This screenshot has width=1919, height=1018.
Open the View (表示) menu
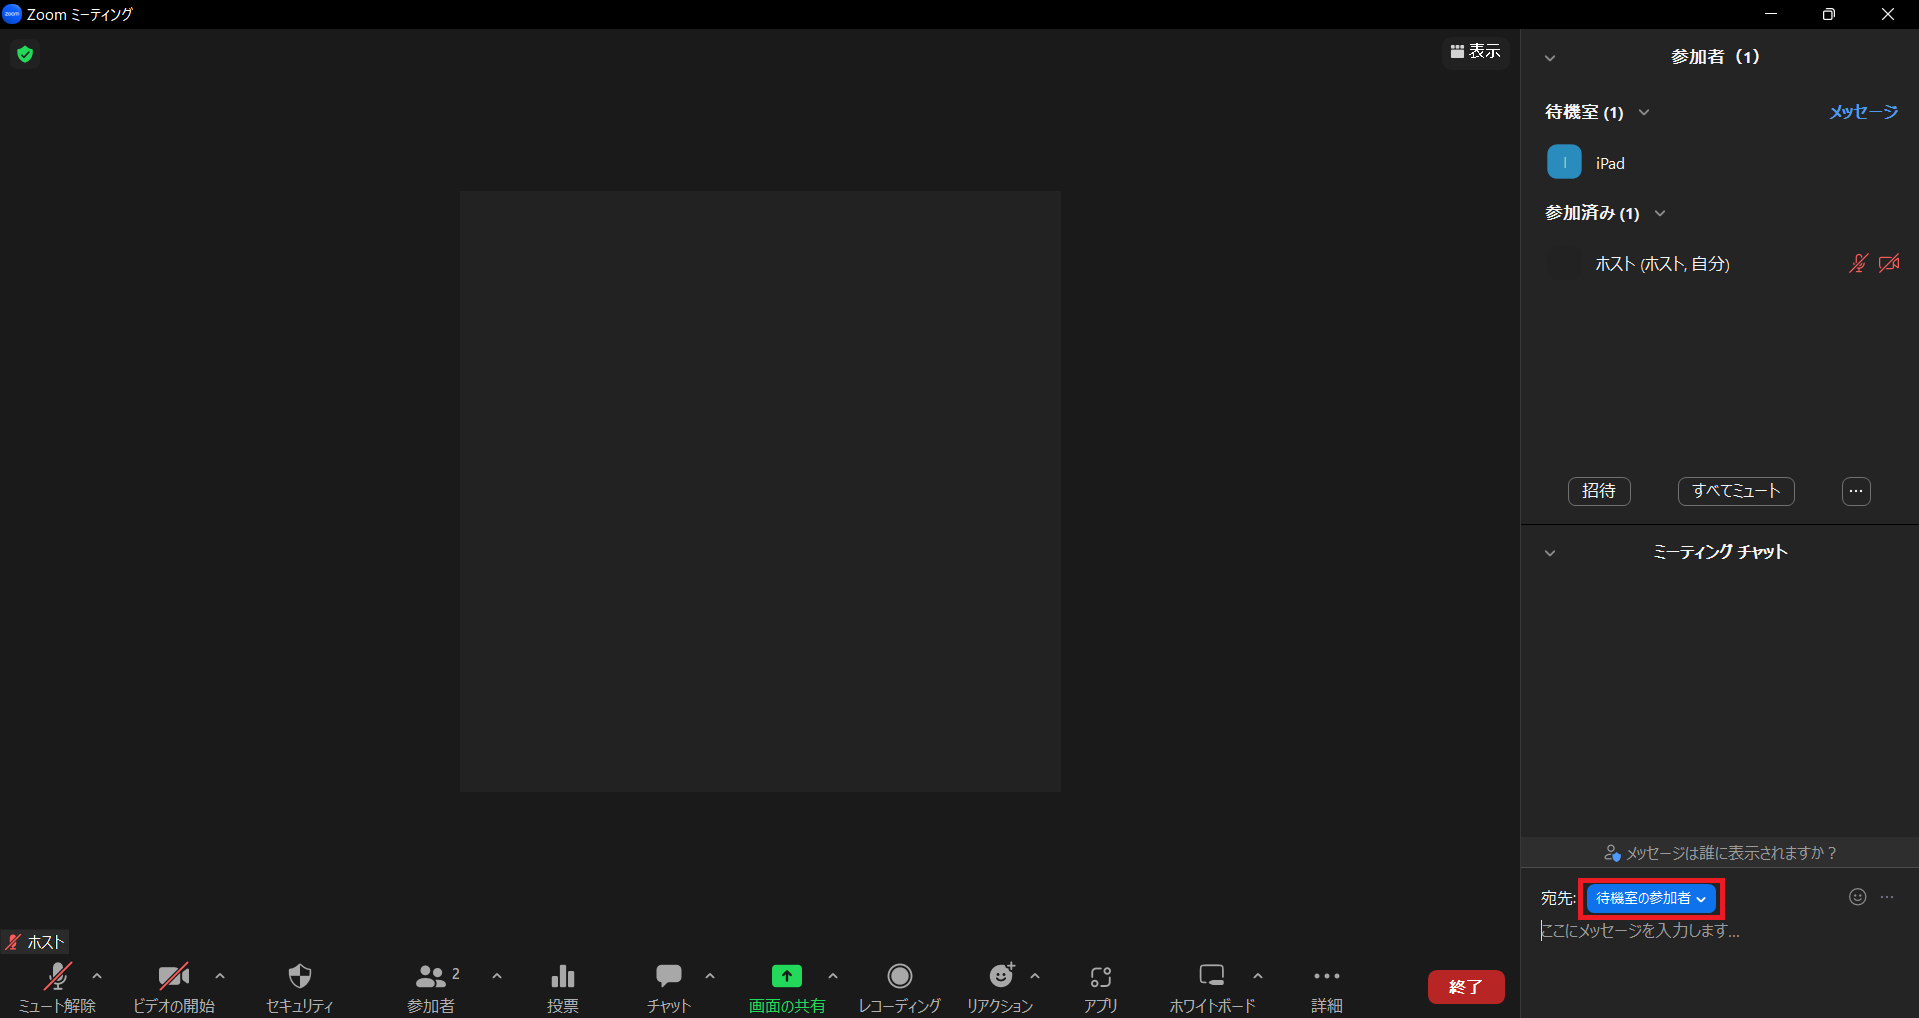[1475, 51]
